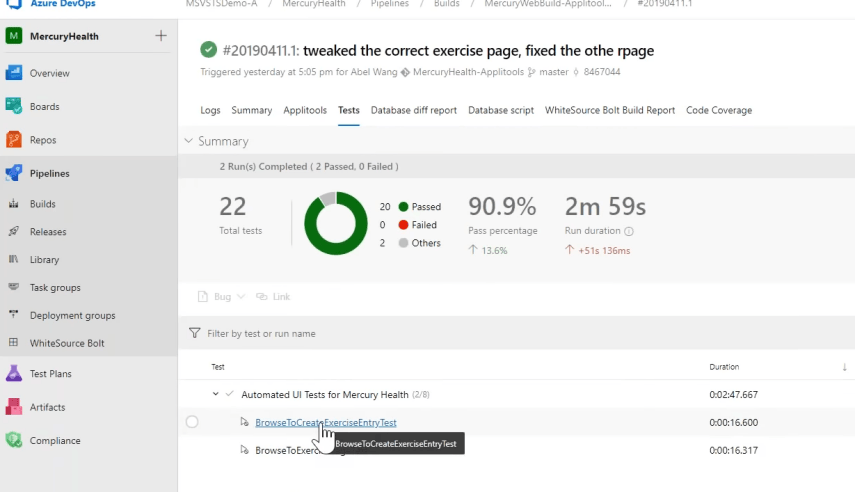
Task: Click the Bug document icon
Action: click(203, 296)
